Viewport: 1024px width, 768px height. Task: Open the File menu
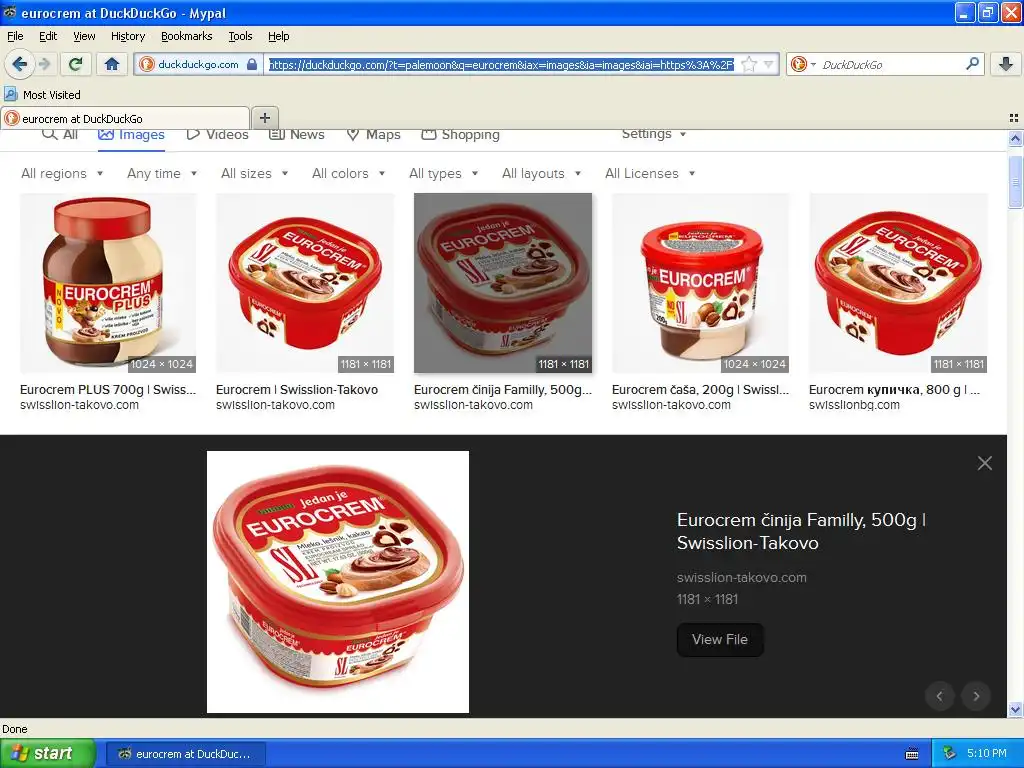point(15,36)
